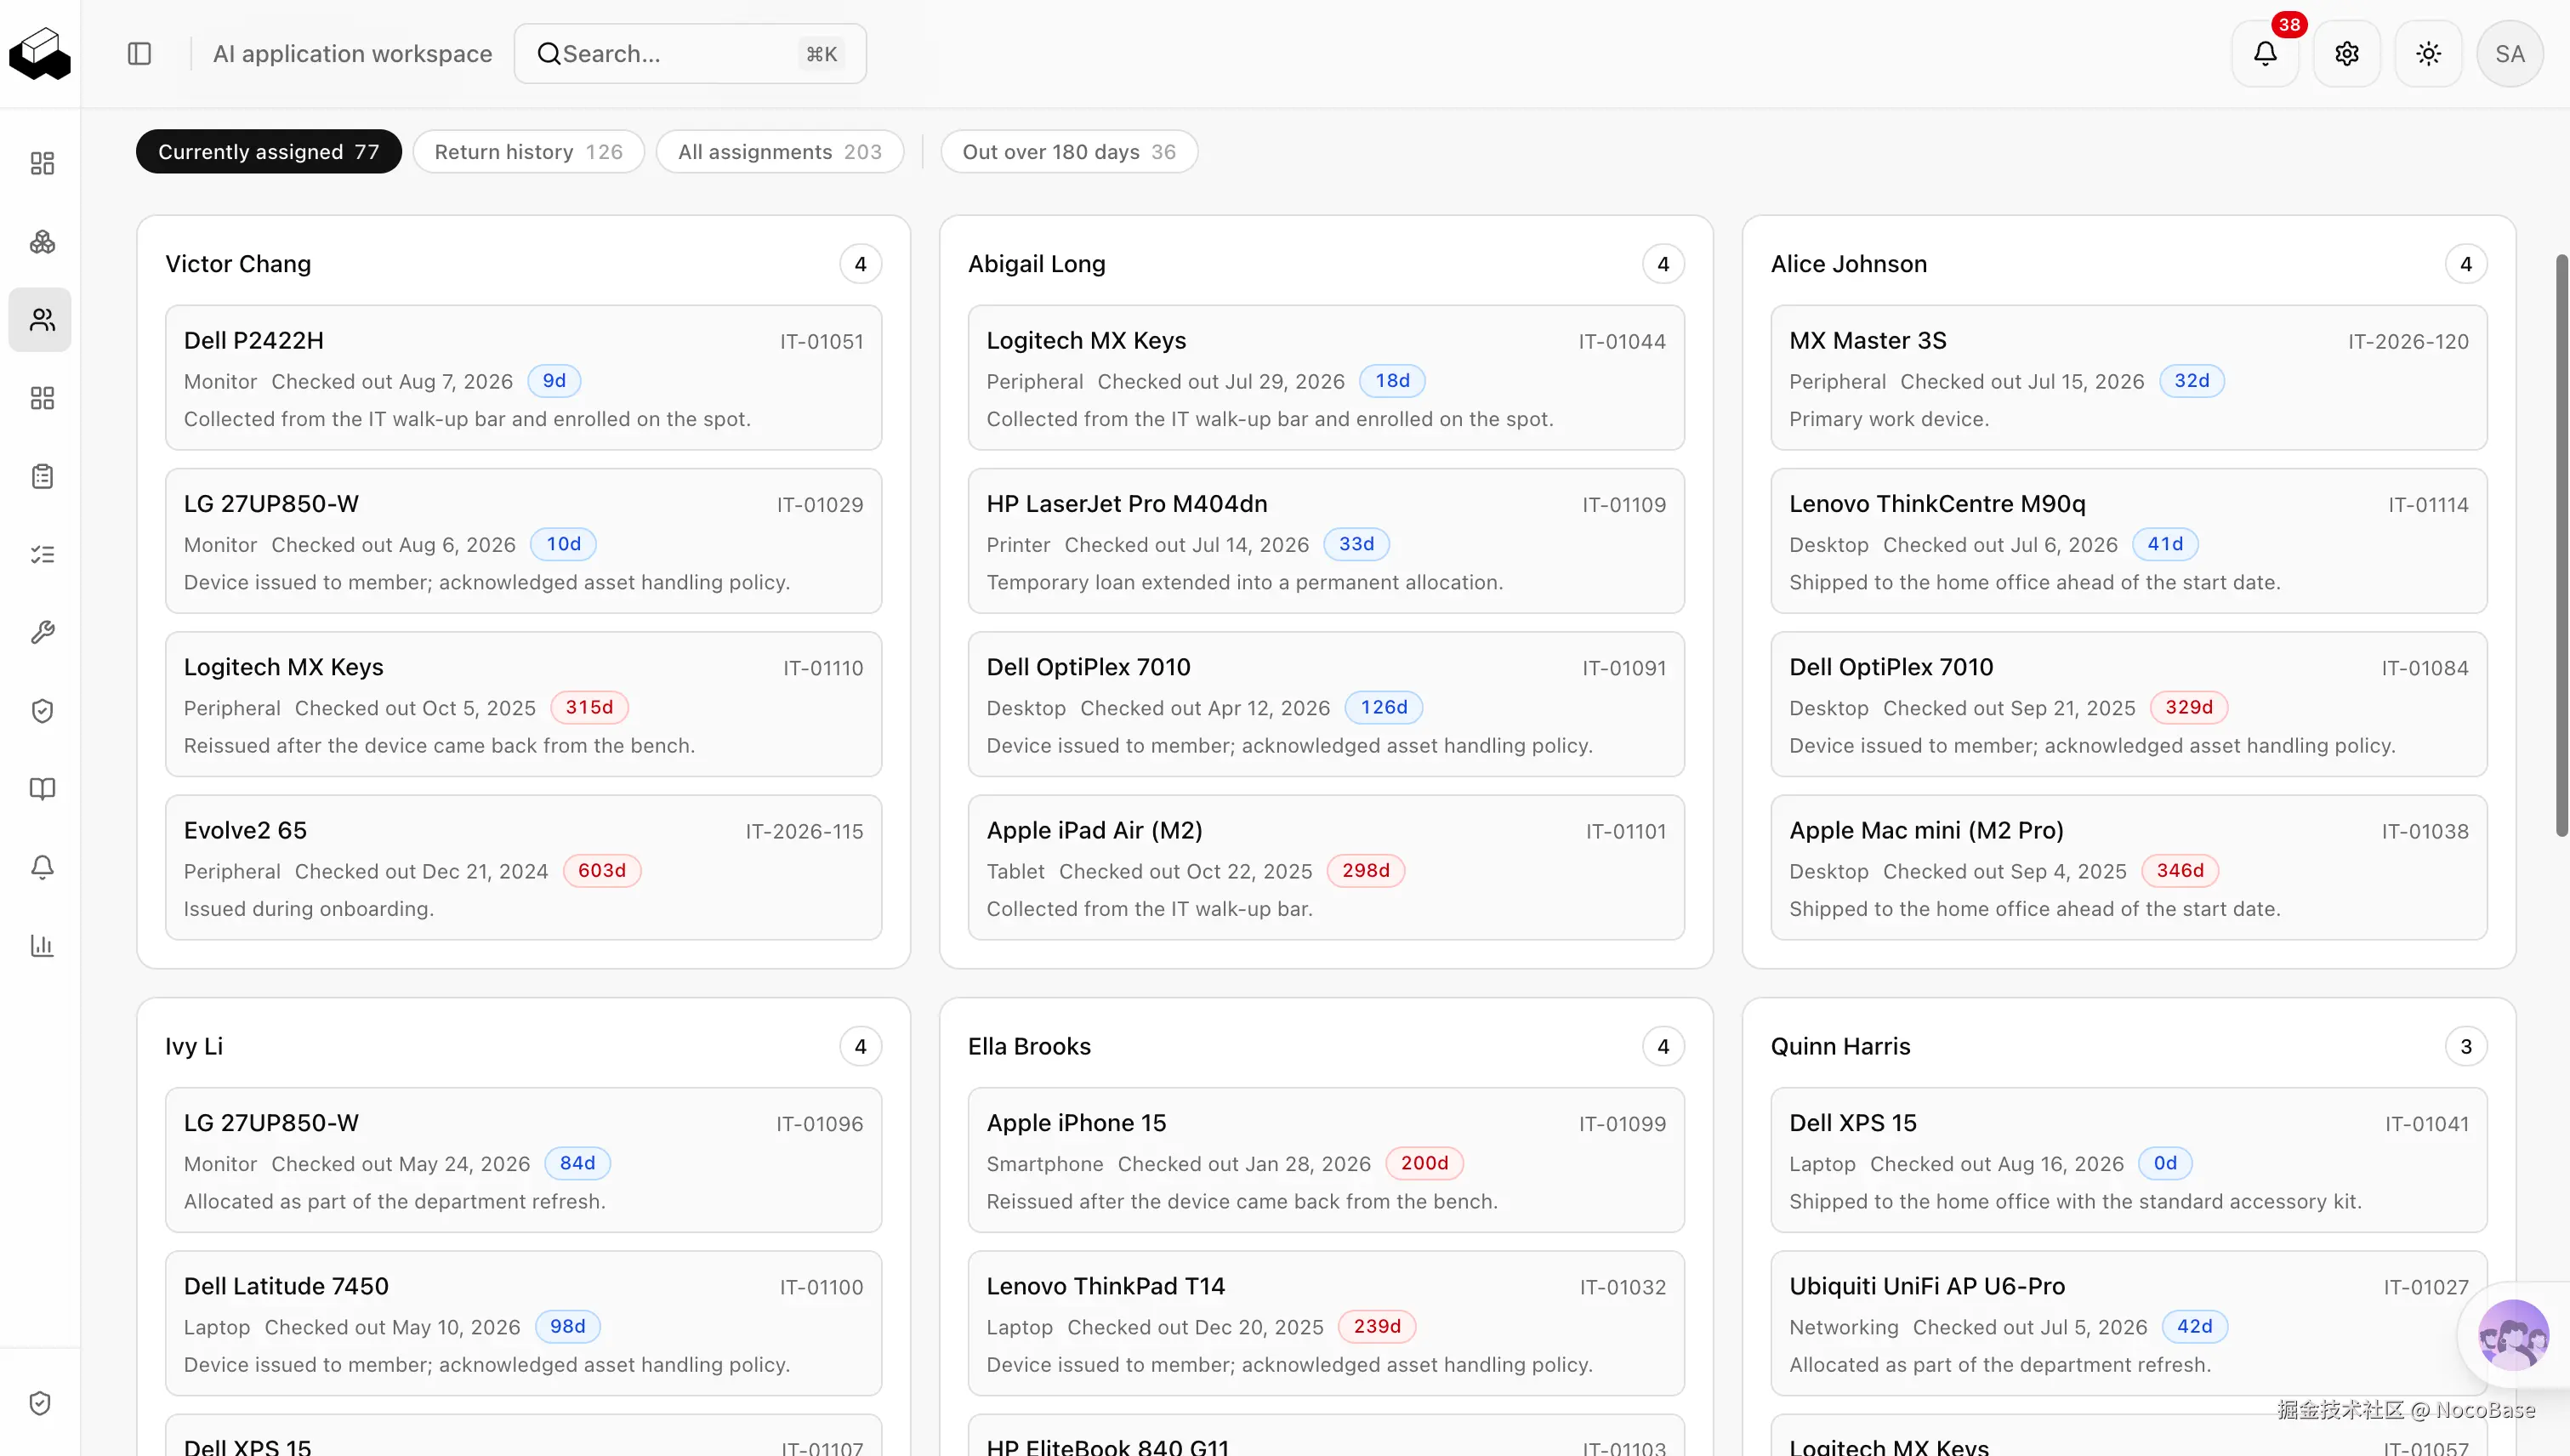This screenshot has width=2570, height=1456.
Task: Open the wrench maintenance sidebar icon
Action: 42,633
